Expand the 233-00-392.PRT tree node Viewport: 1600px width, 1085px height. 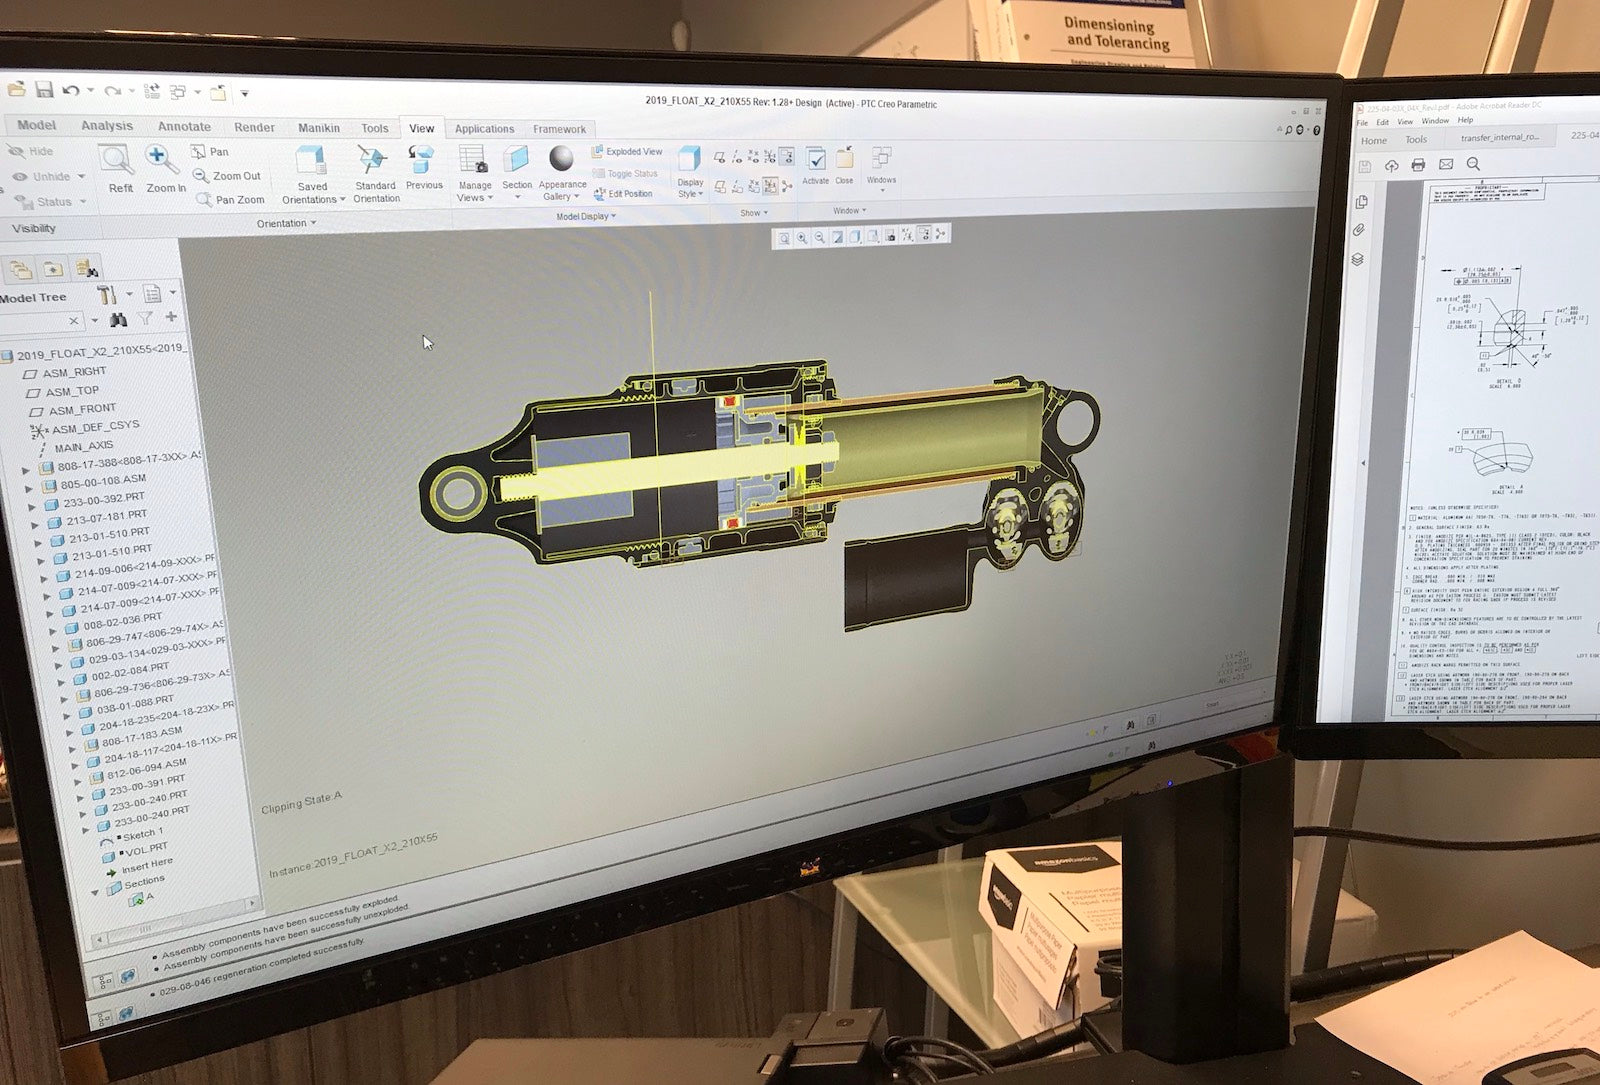(x=32, y=505)
